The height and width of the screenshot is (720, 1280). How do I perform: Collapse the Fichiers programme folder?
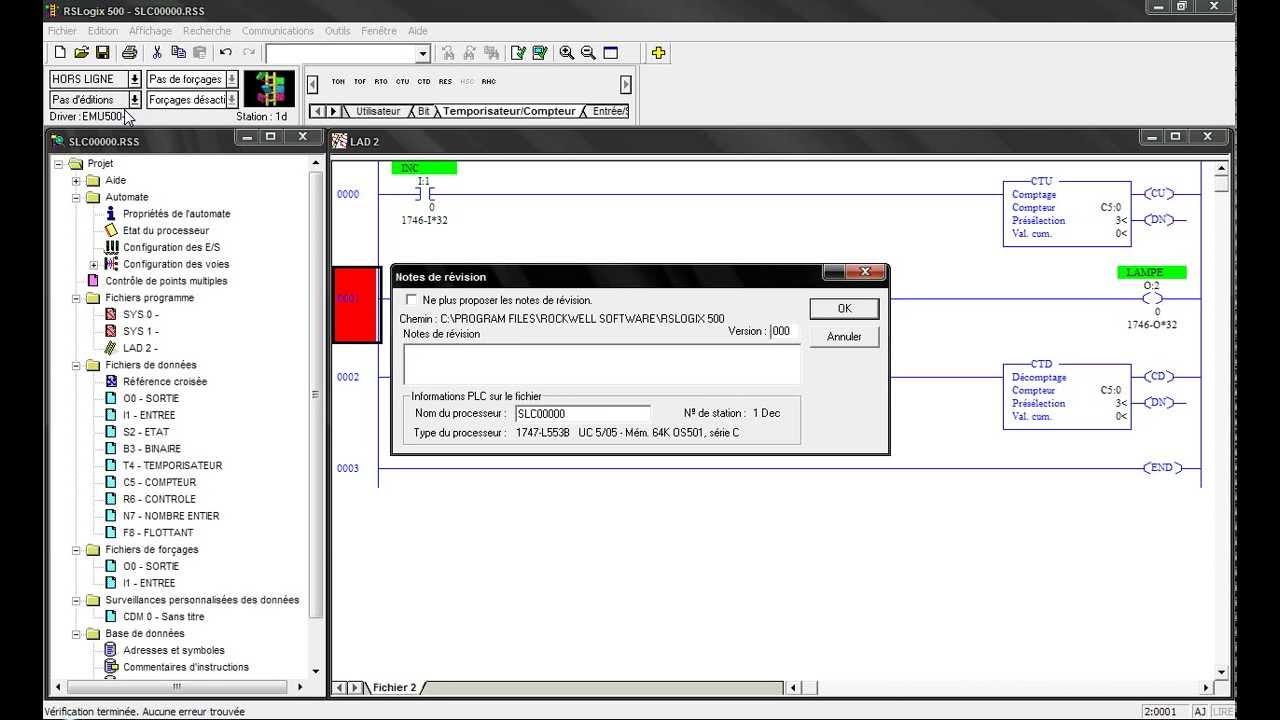[x=76, y=298]
